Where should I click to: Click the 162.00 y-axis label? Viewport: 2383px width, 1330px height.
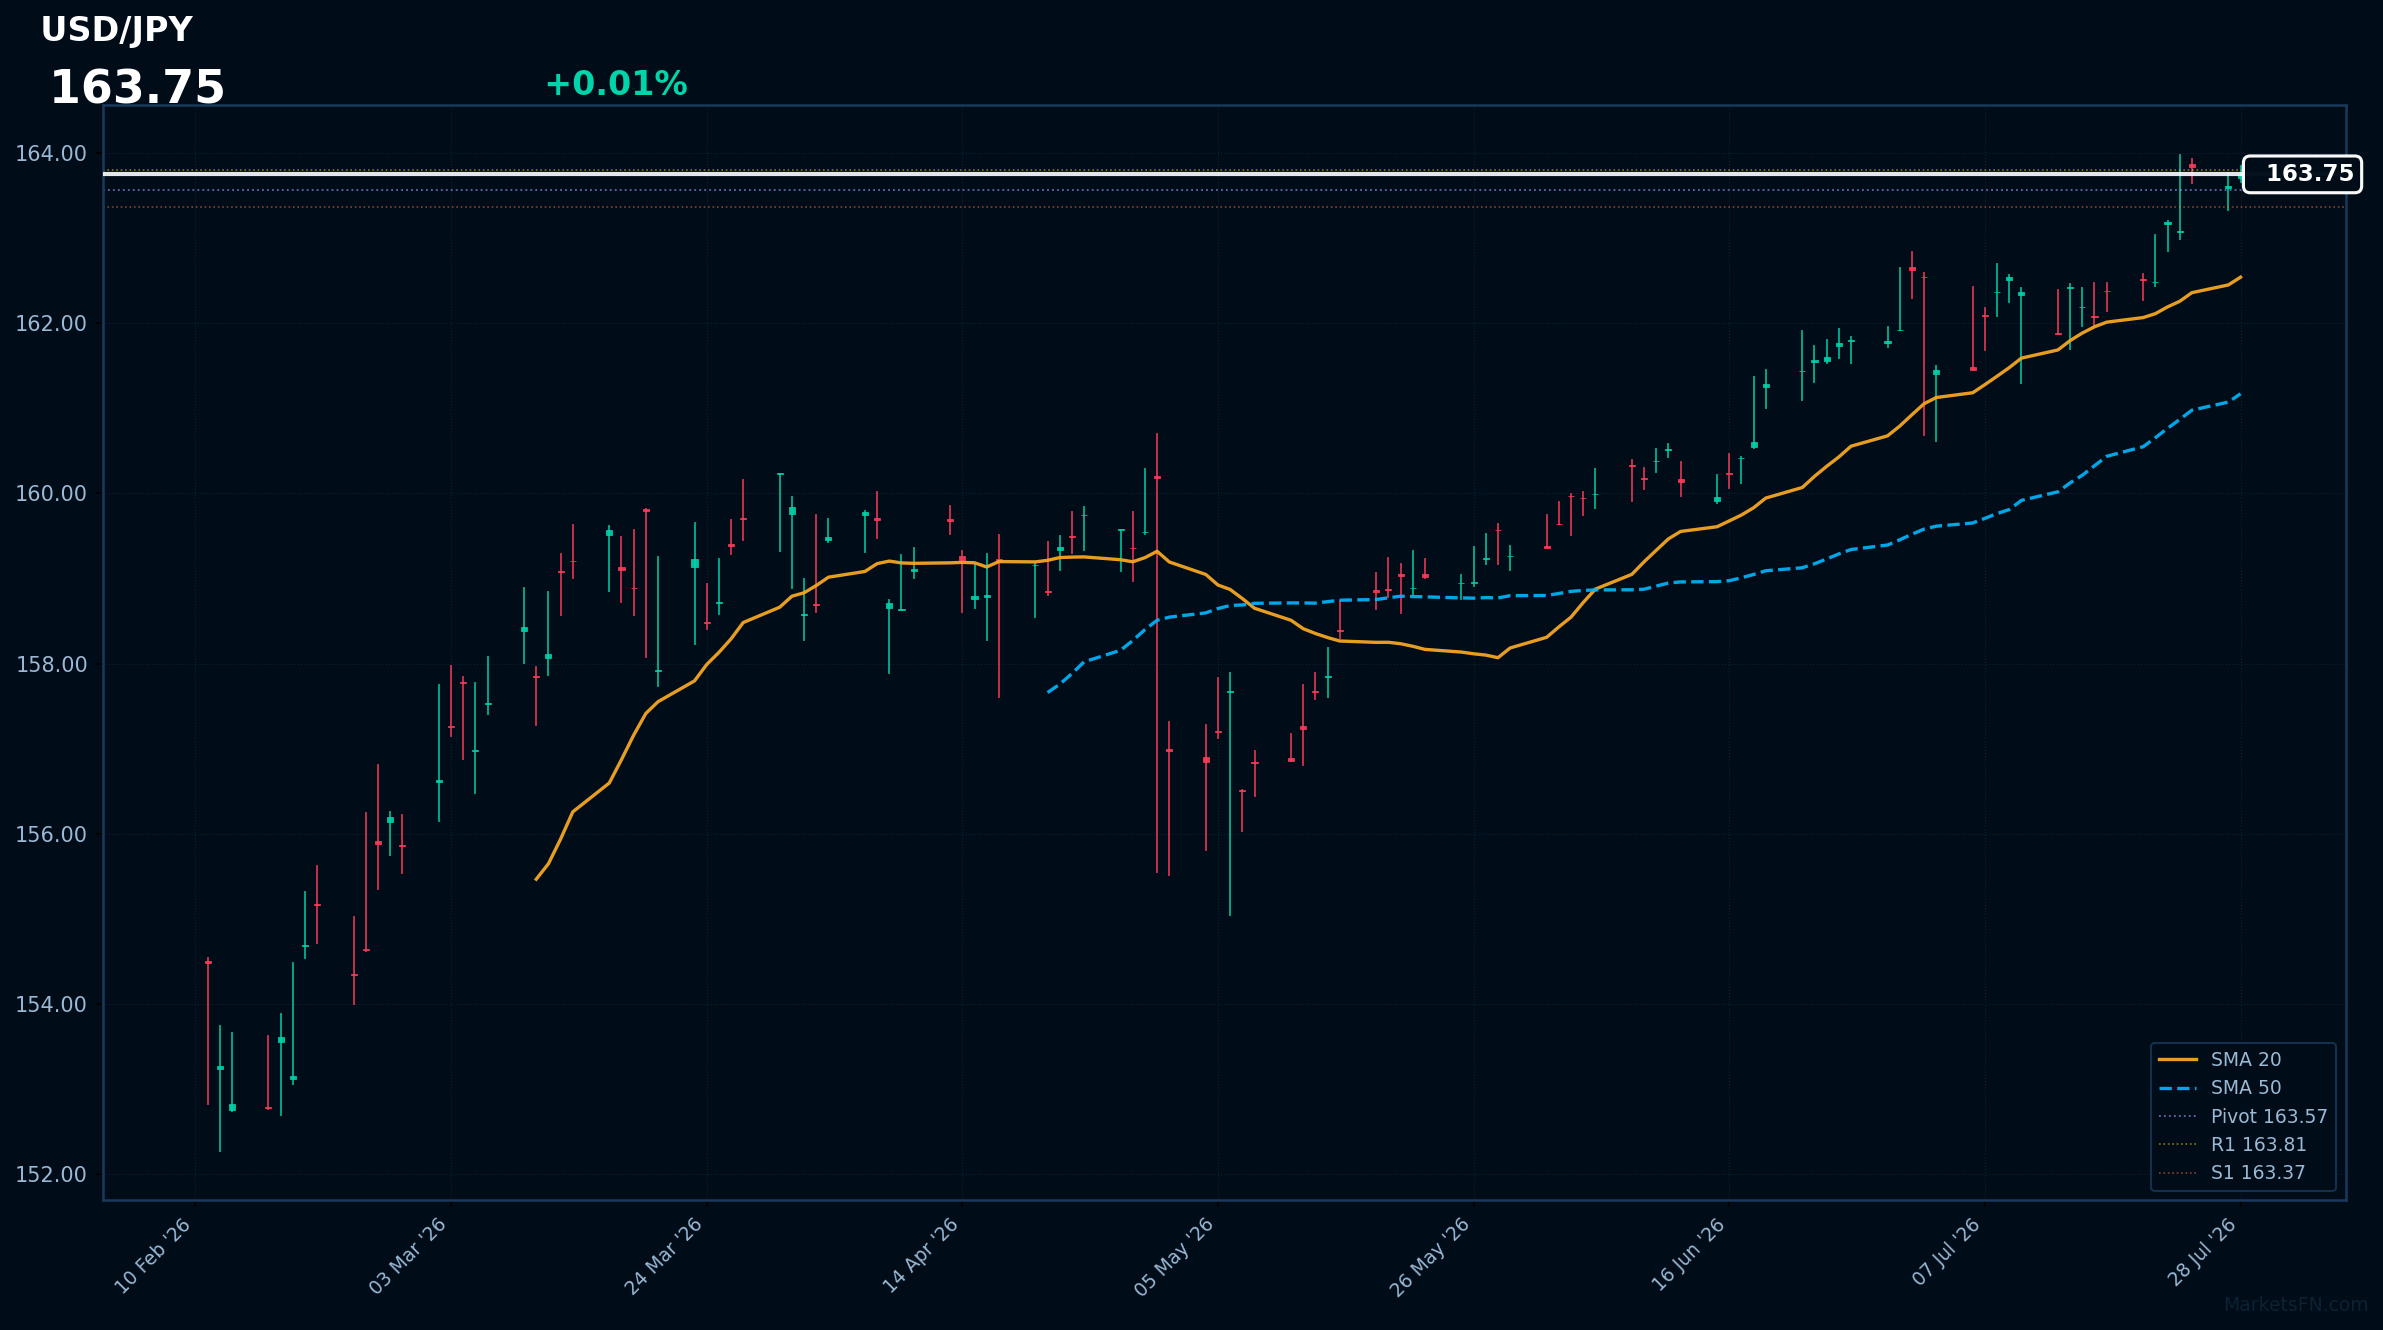click(51, 324)
